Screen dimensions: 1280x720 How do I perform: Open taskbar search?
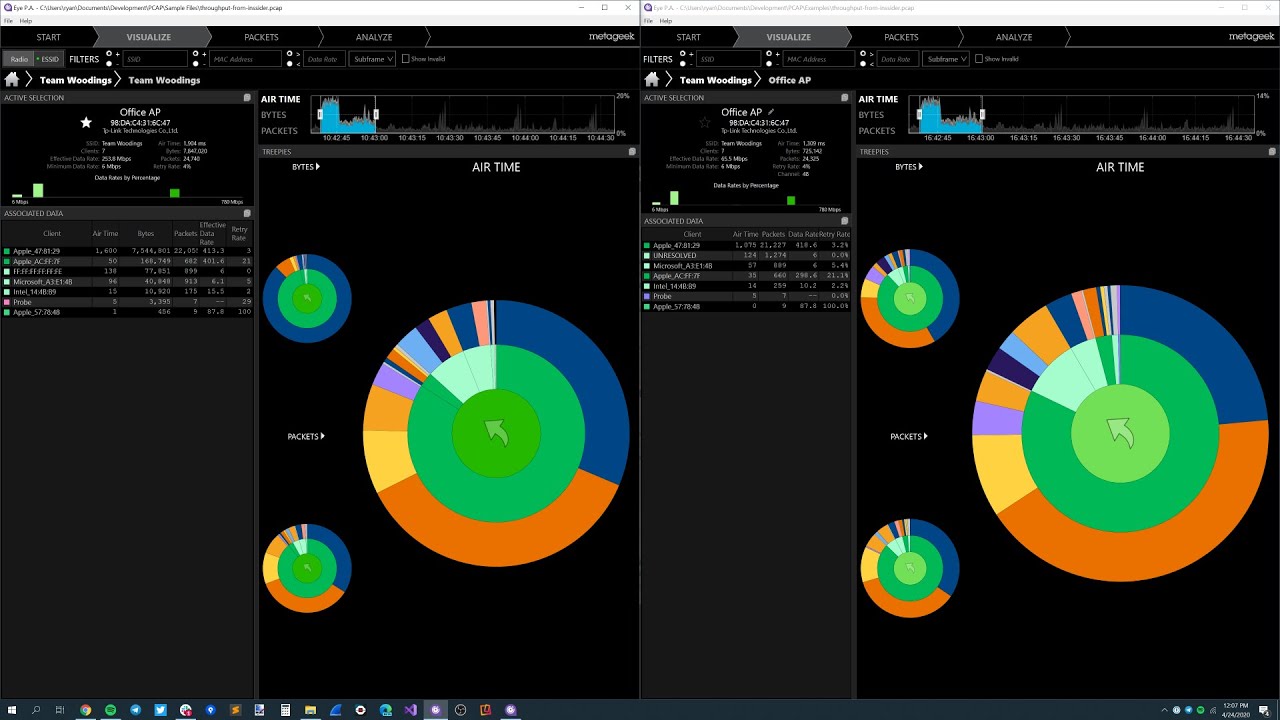(x=36, y=710)
